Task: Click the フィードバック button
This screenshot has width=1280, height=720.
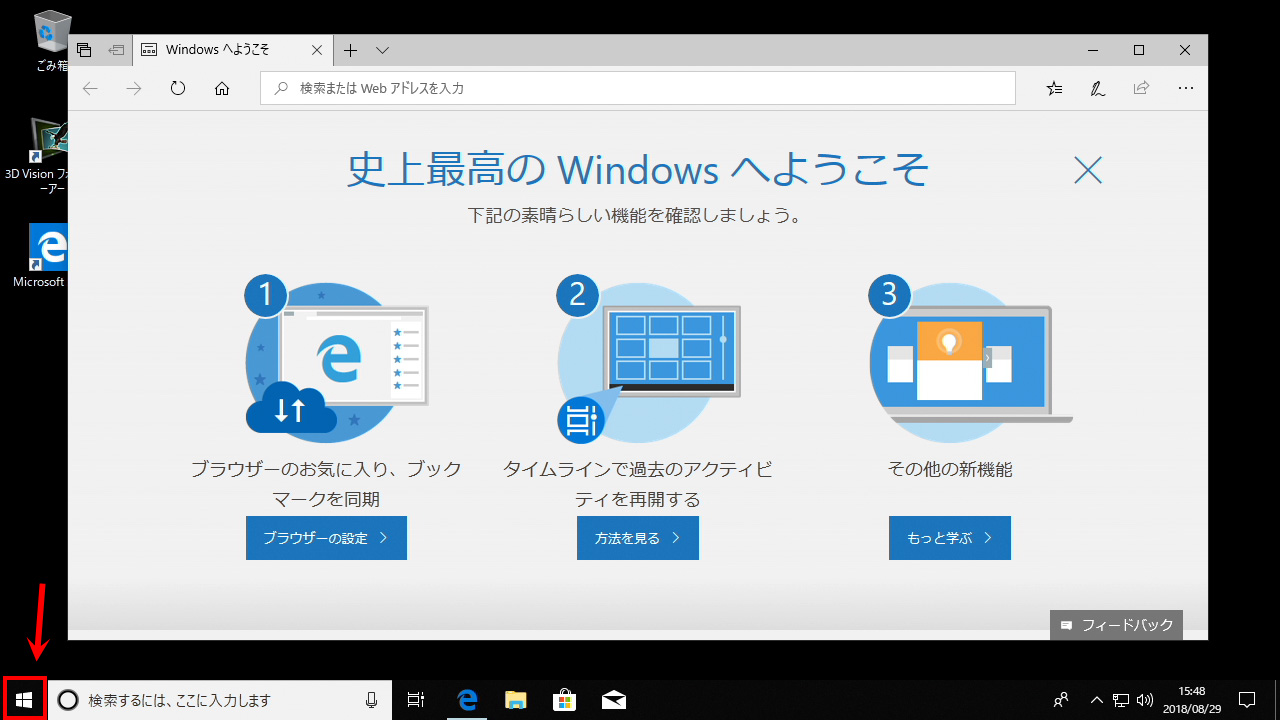Action: (1116, 625)
